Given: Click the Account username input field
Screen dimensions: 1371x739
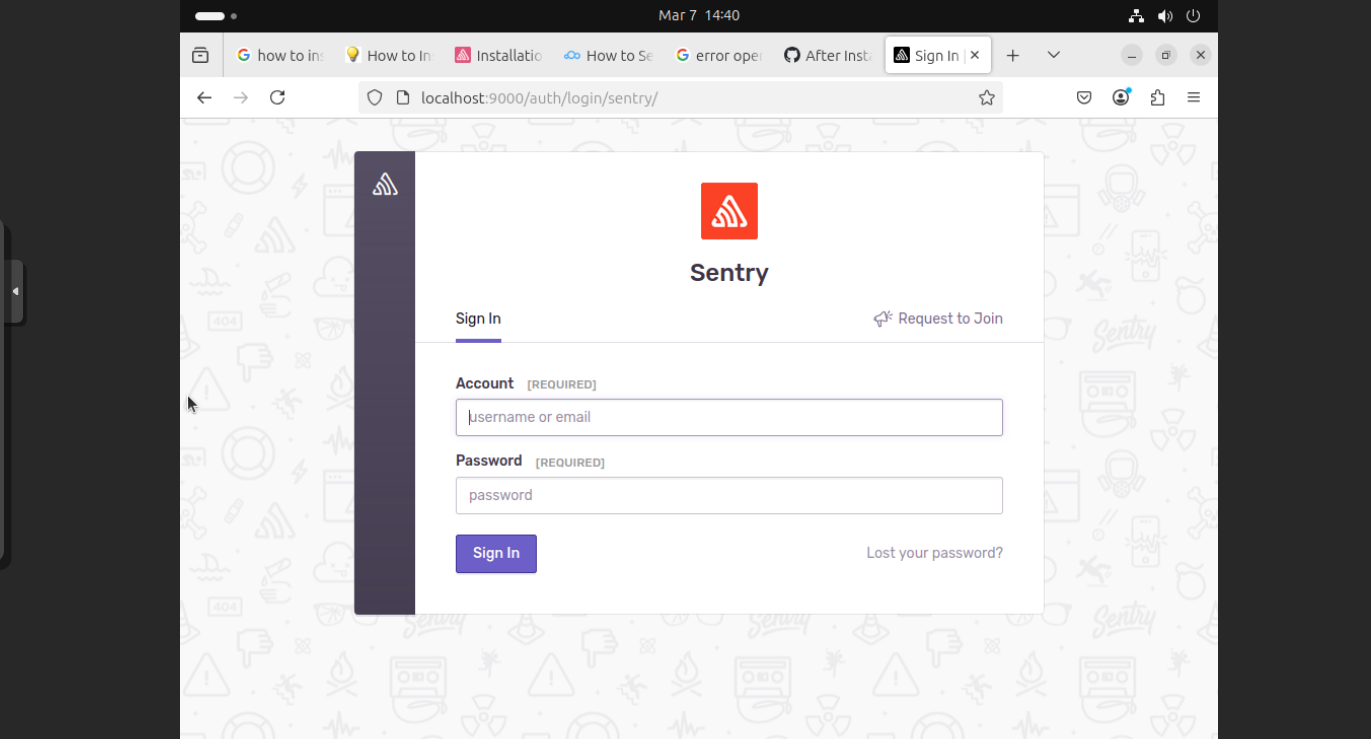Looking at the screenshot, I should pos(729,417).
